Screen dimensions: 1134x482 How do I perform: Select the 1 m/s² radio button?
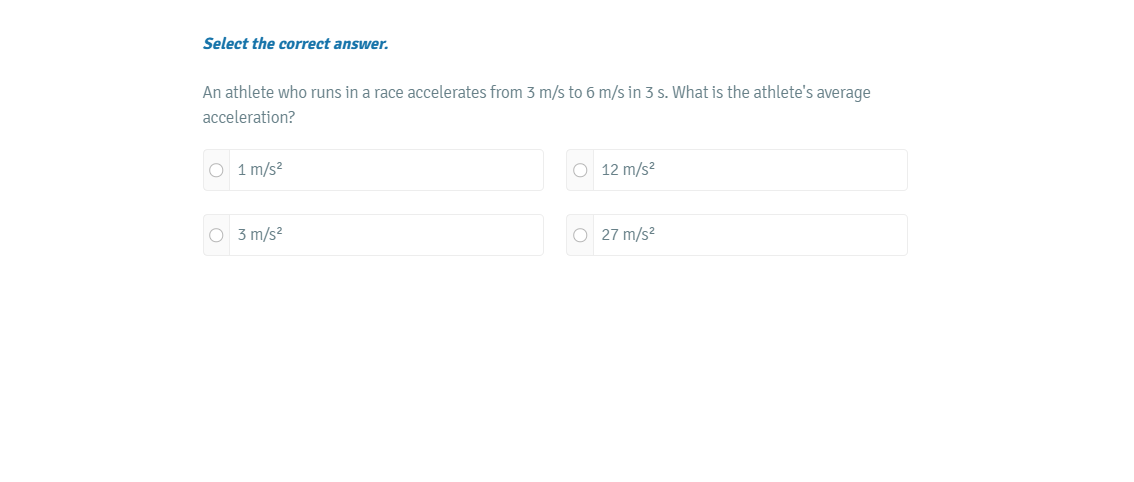pos(216,170)
